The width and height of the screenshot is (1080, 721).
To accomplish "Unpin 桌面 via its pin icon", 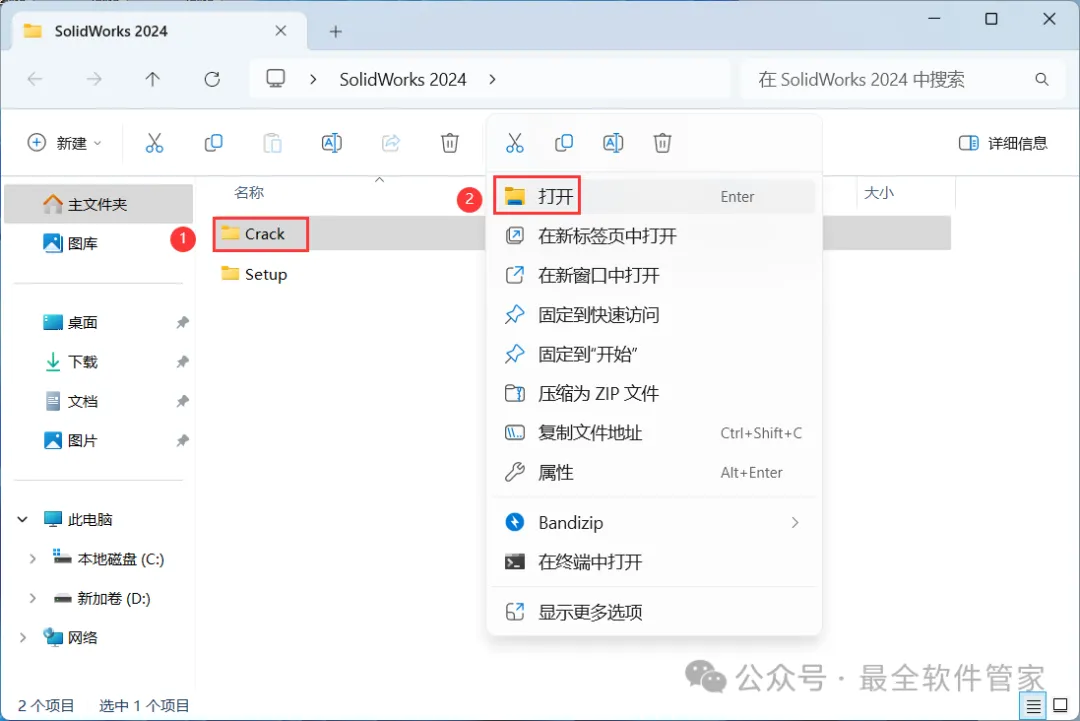I will coord(182,322).
